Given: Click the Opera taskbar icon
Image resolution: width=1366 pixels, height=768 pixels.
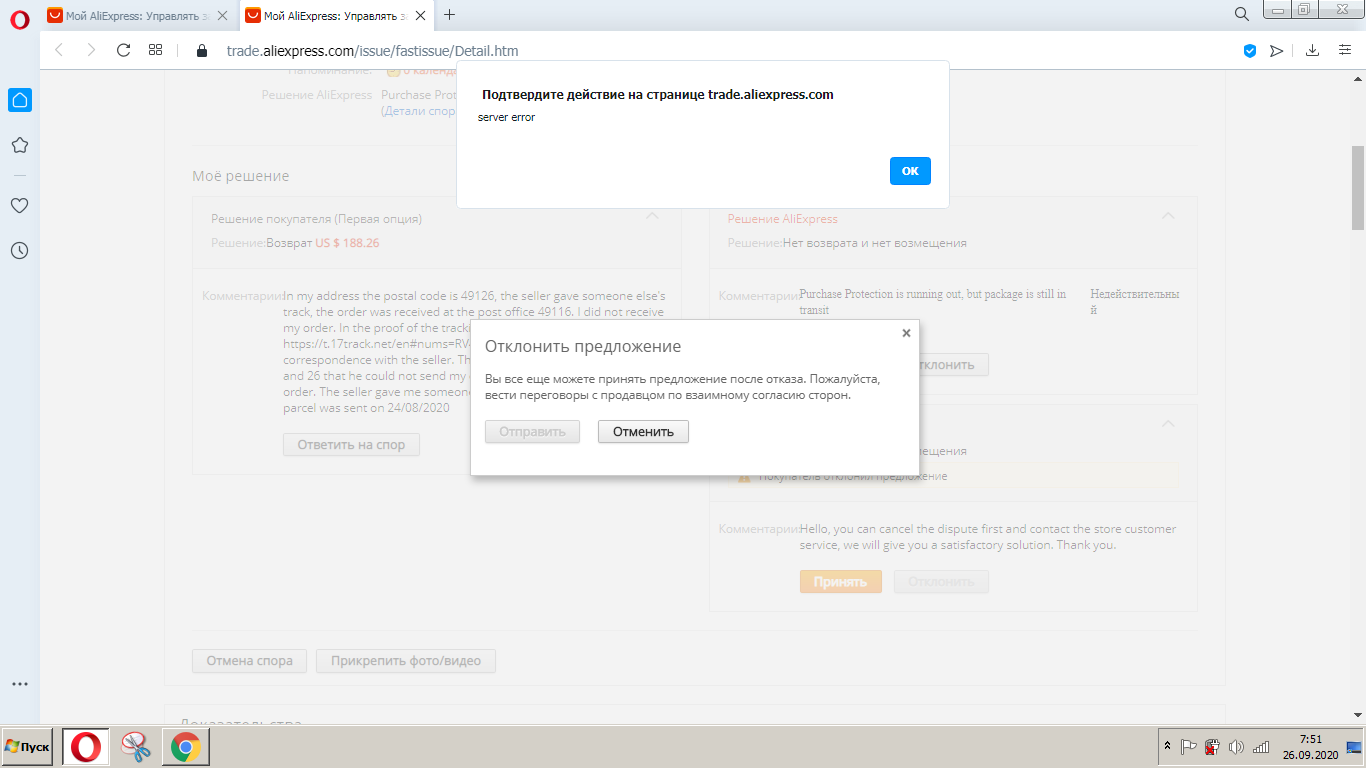Looking at the screenshot, I should [x=86, y=747].
